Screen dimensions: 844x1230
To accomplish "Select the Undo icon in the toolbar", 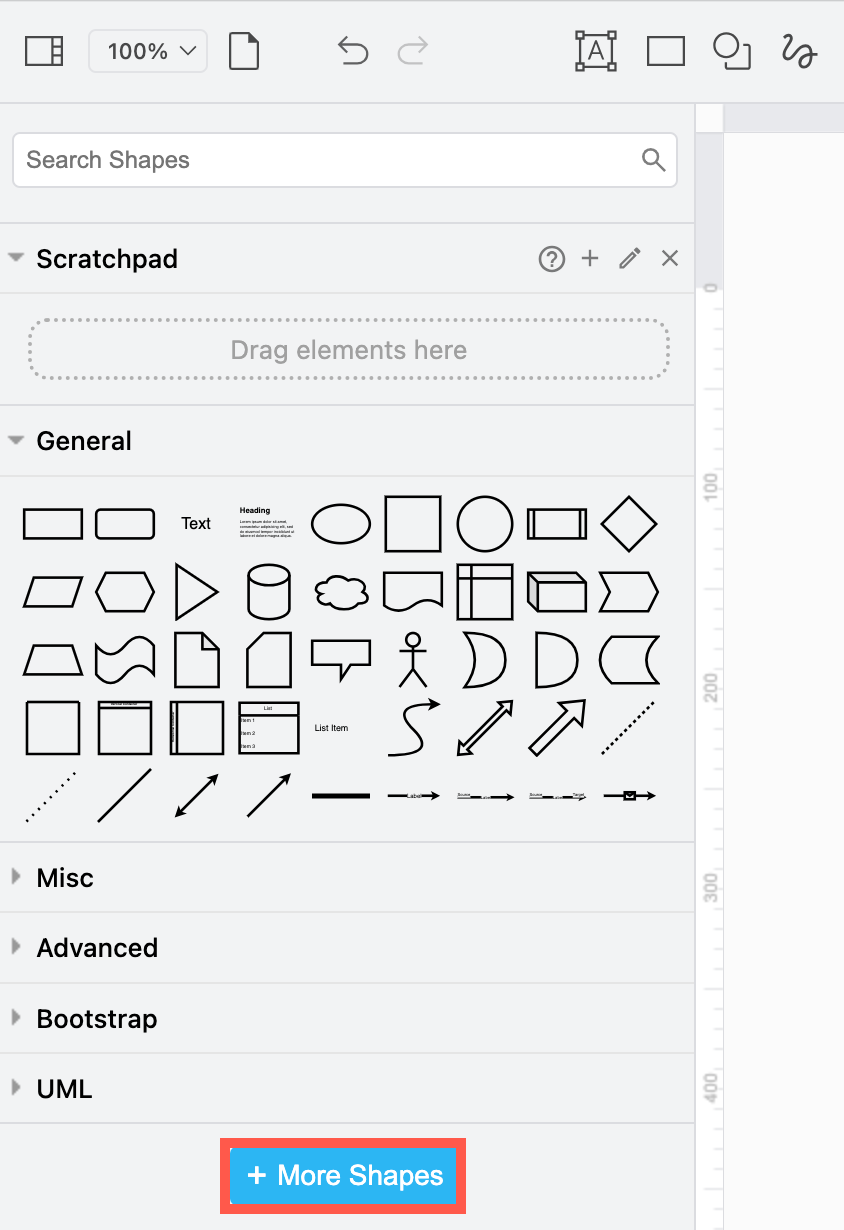I will pos(351,50).
